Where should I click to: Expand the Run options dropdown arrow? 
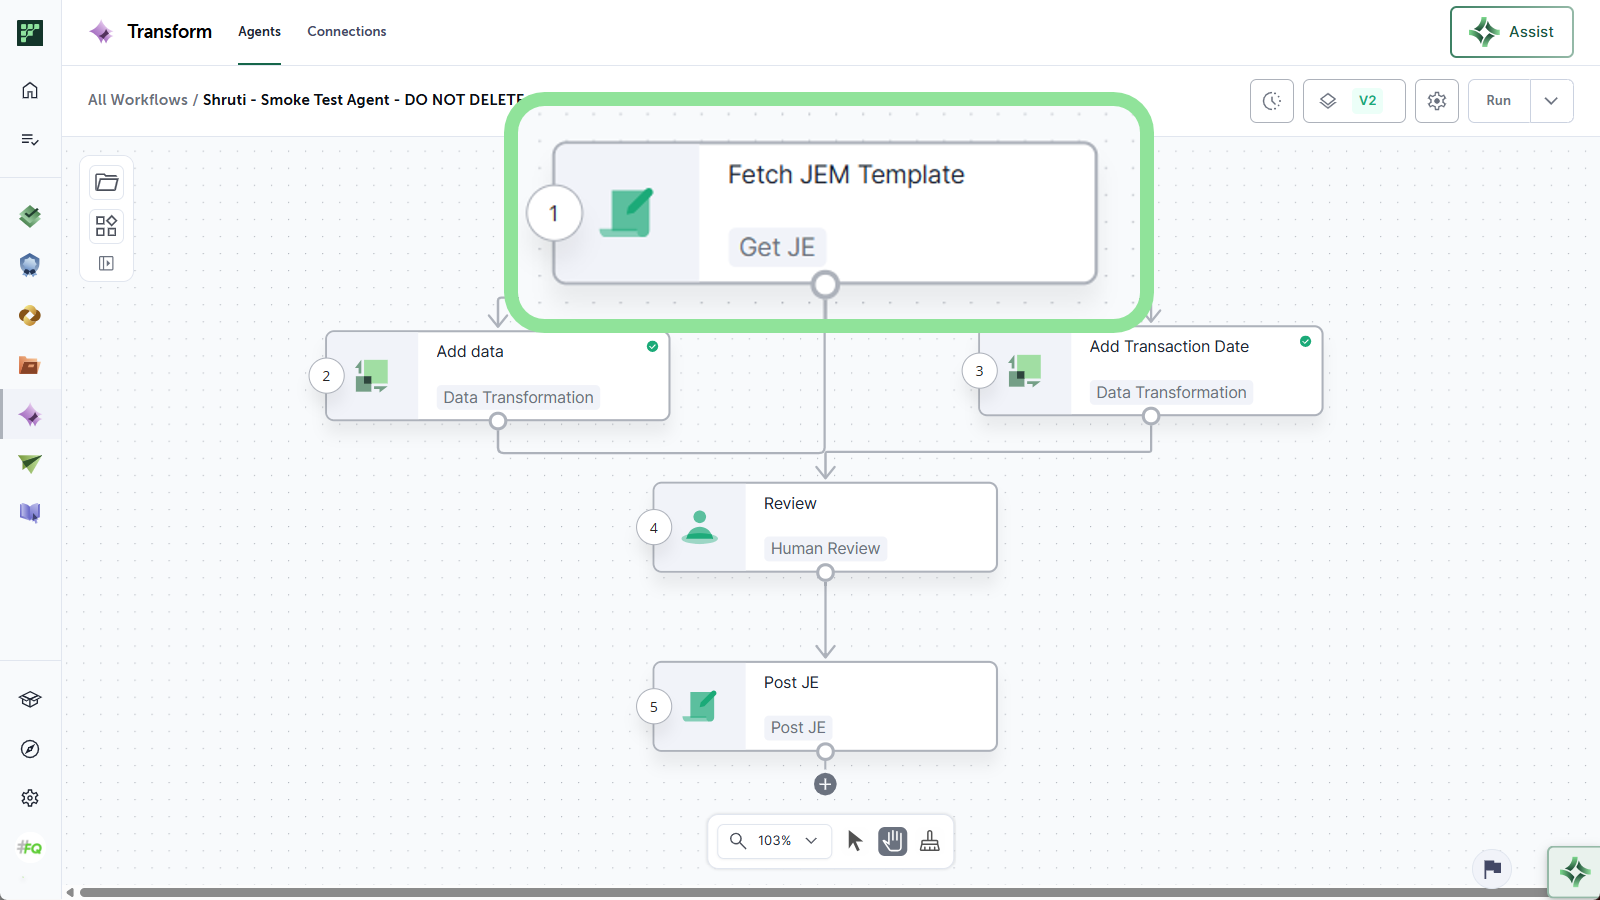point(1551,101)
